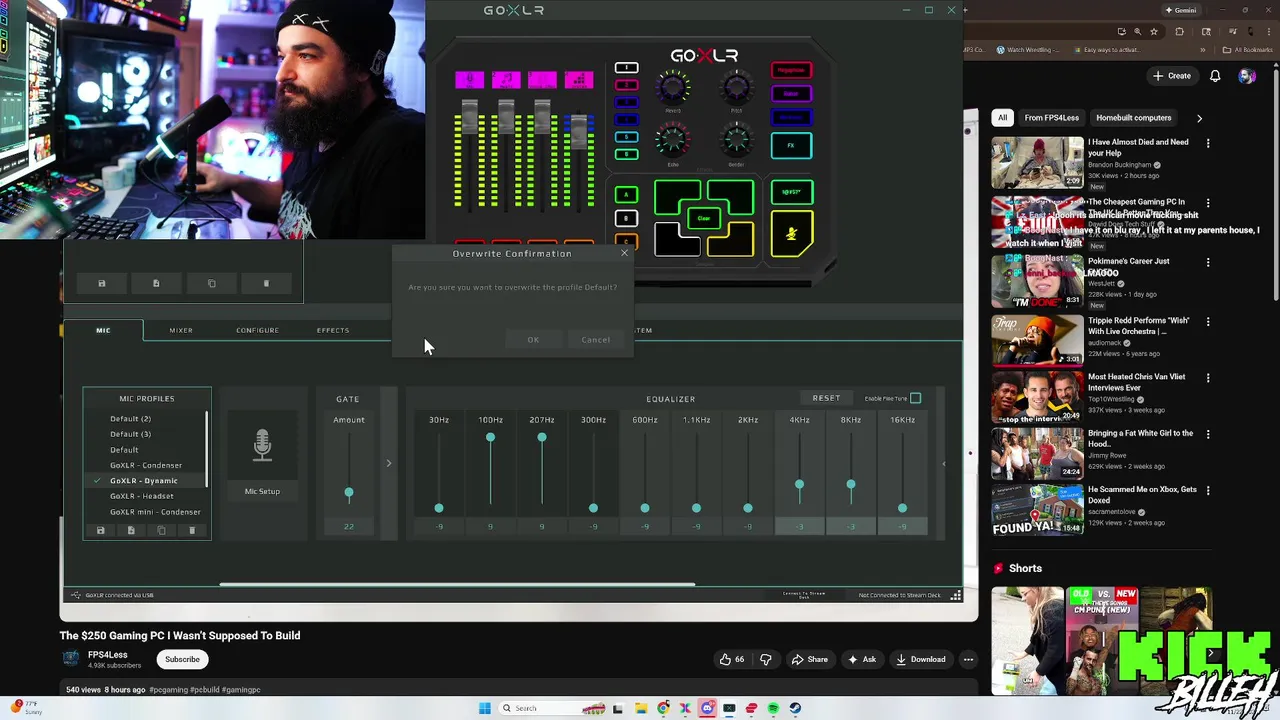Screen dimensions: 1280x720
Task: Switch to the MIXER tab
Action: click(181, 330)
